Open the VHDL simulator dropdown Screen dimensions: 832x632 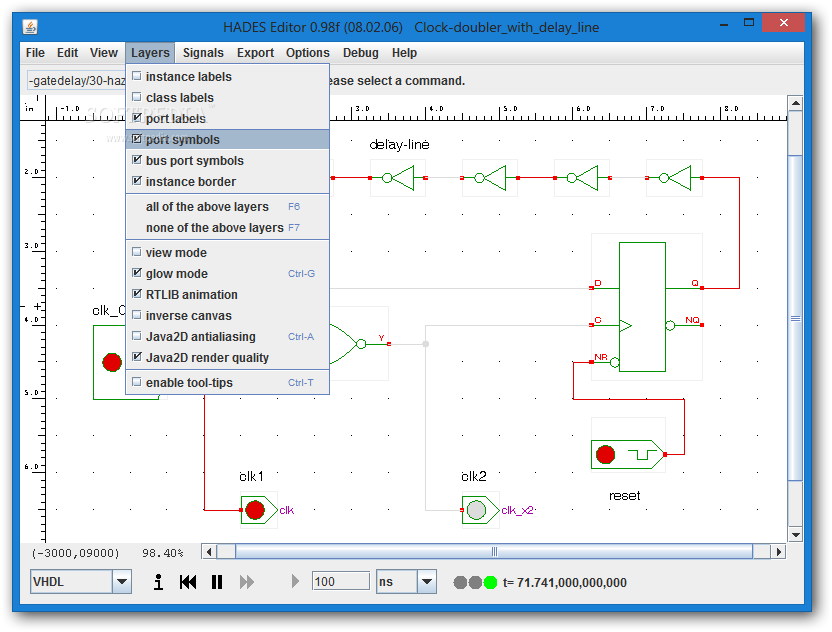(122, 582)
